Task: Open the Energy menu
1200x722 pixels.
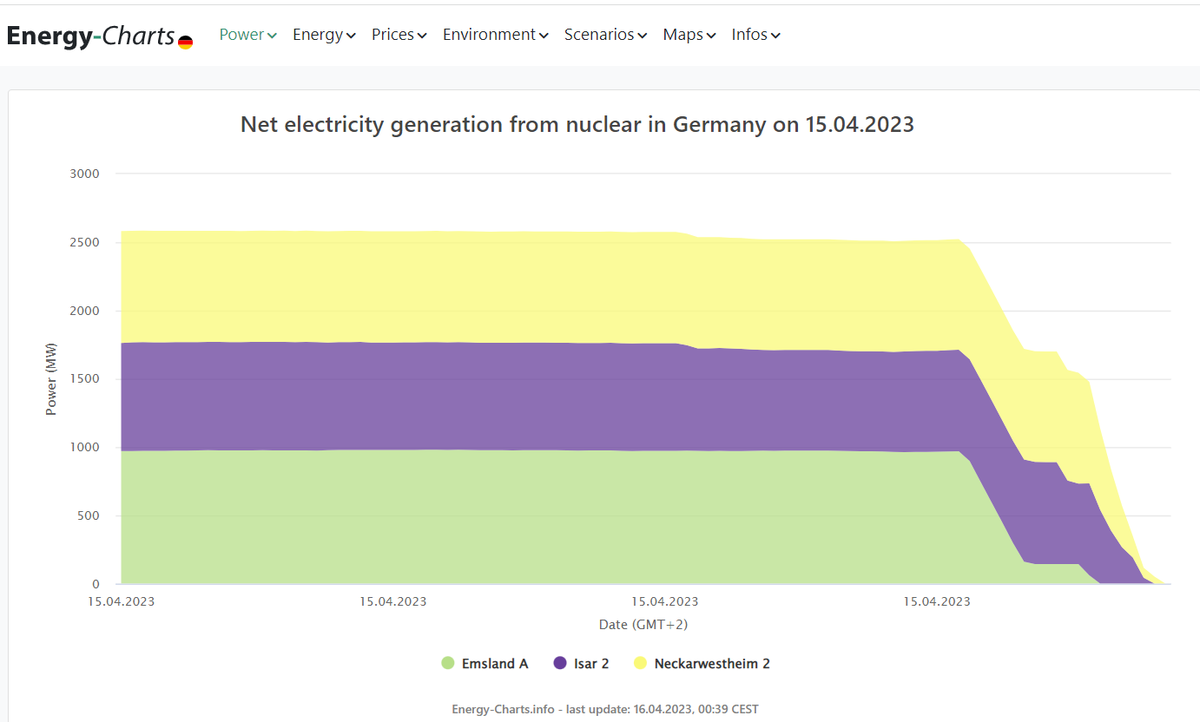Action: tap(324, 34)
